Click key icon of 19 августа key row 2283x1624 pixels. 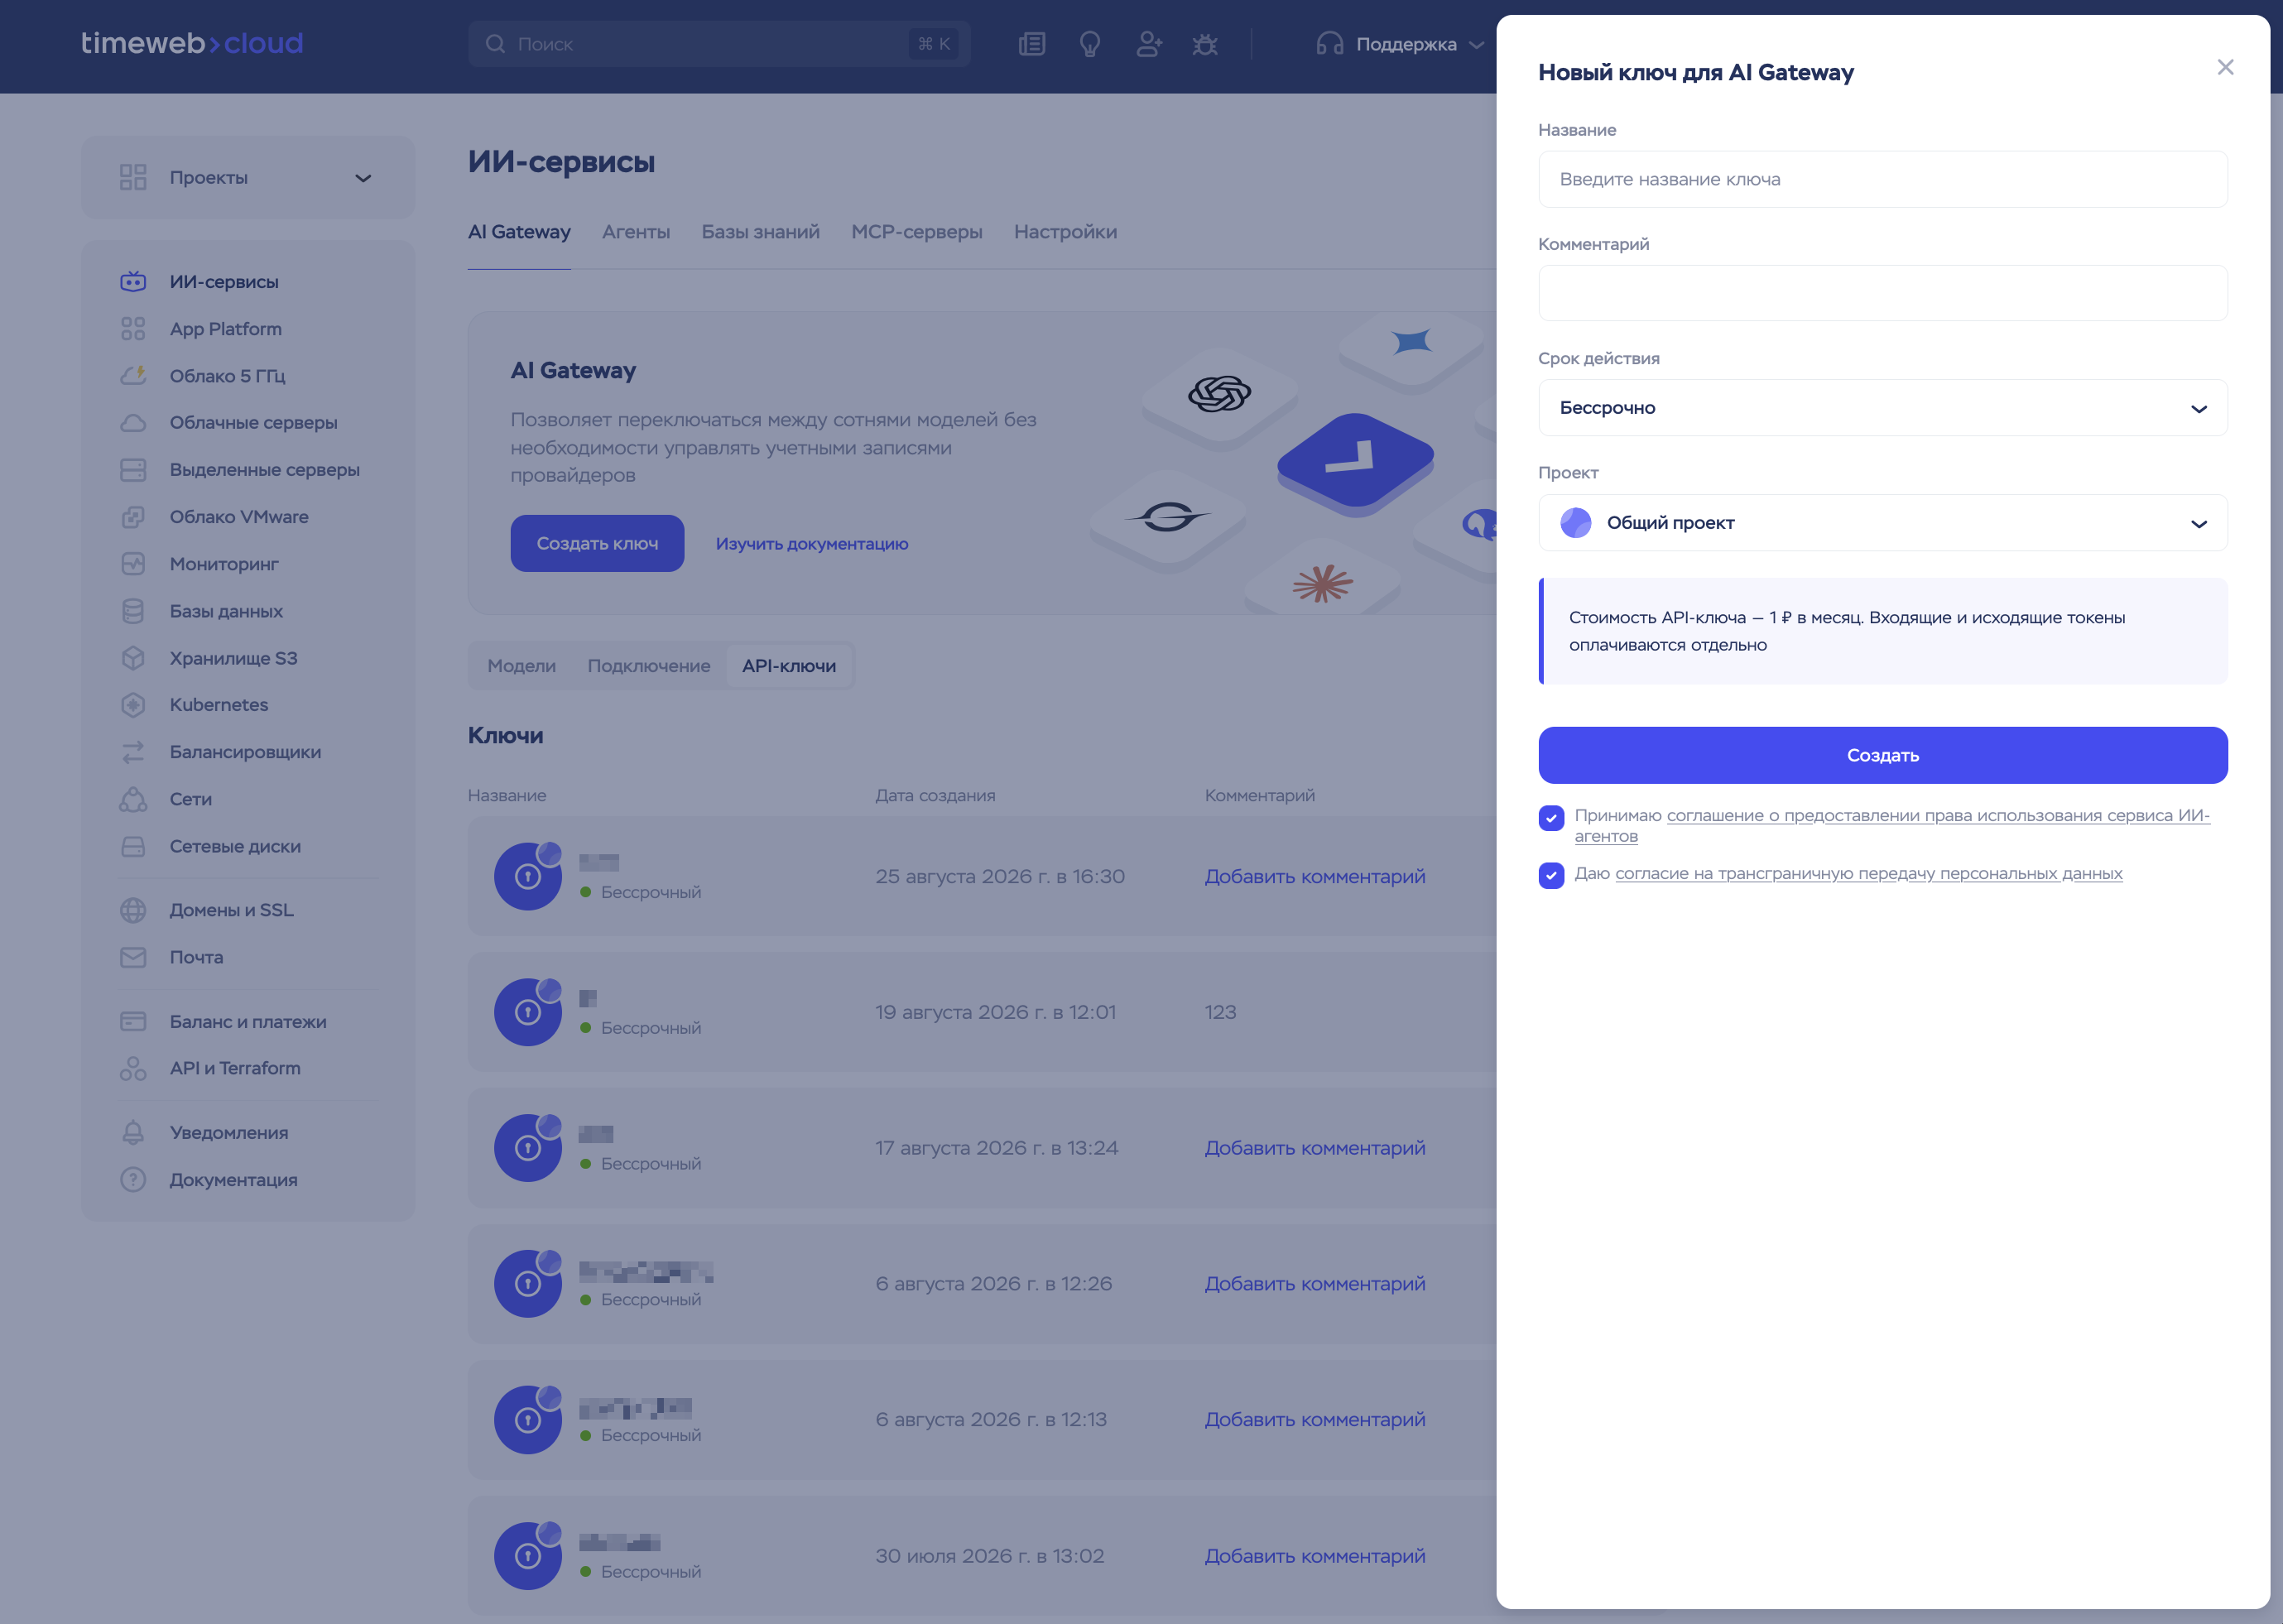[x=528, y=1012]
